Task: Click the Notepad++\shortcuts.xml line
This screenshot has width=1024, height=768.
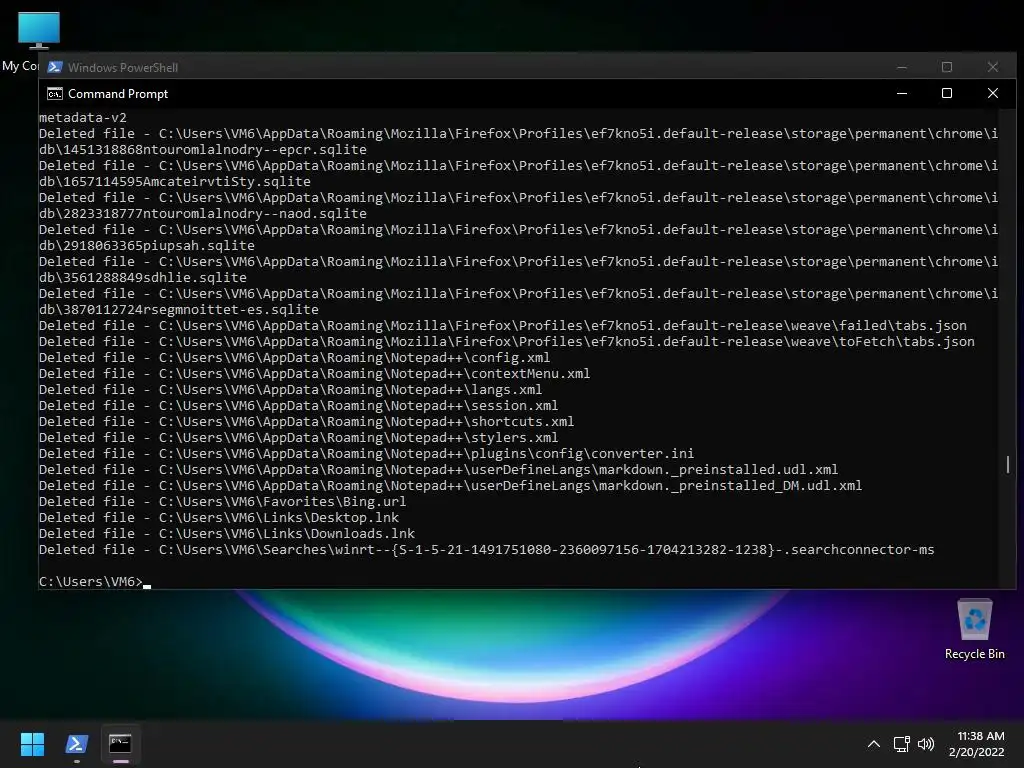Action: pyautogui.click(x=306, y=421)
